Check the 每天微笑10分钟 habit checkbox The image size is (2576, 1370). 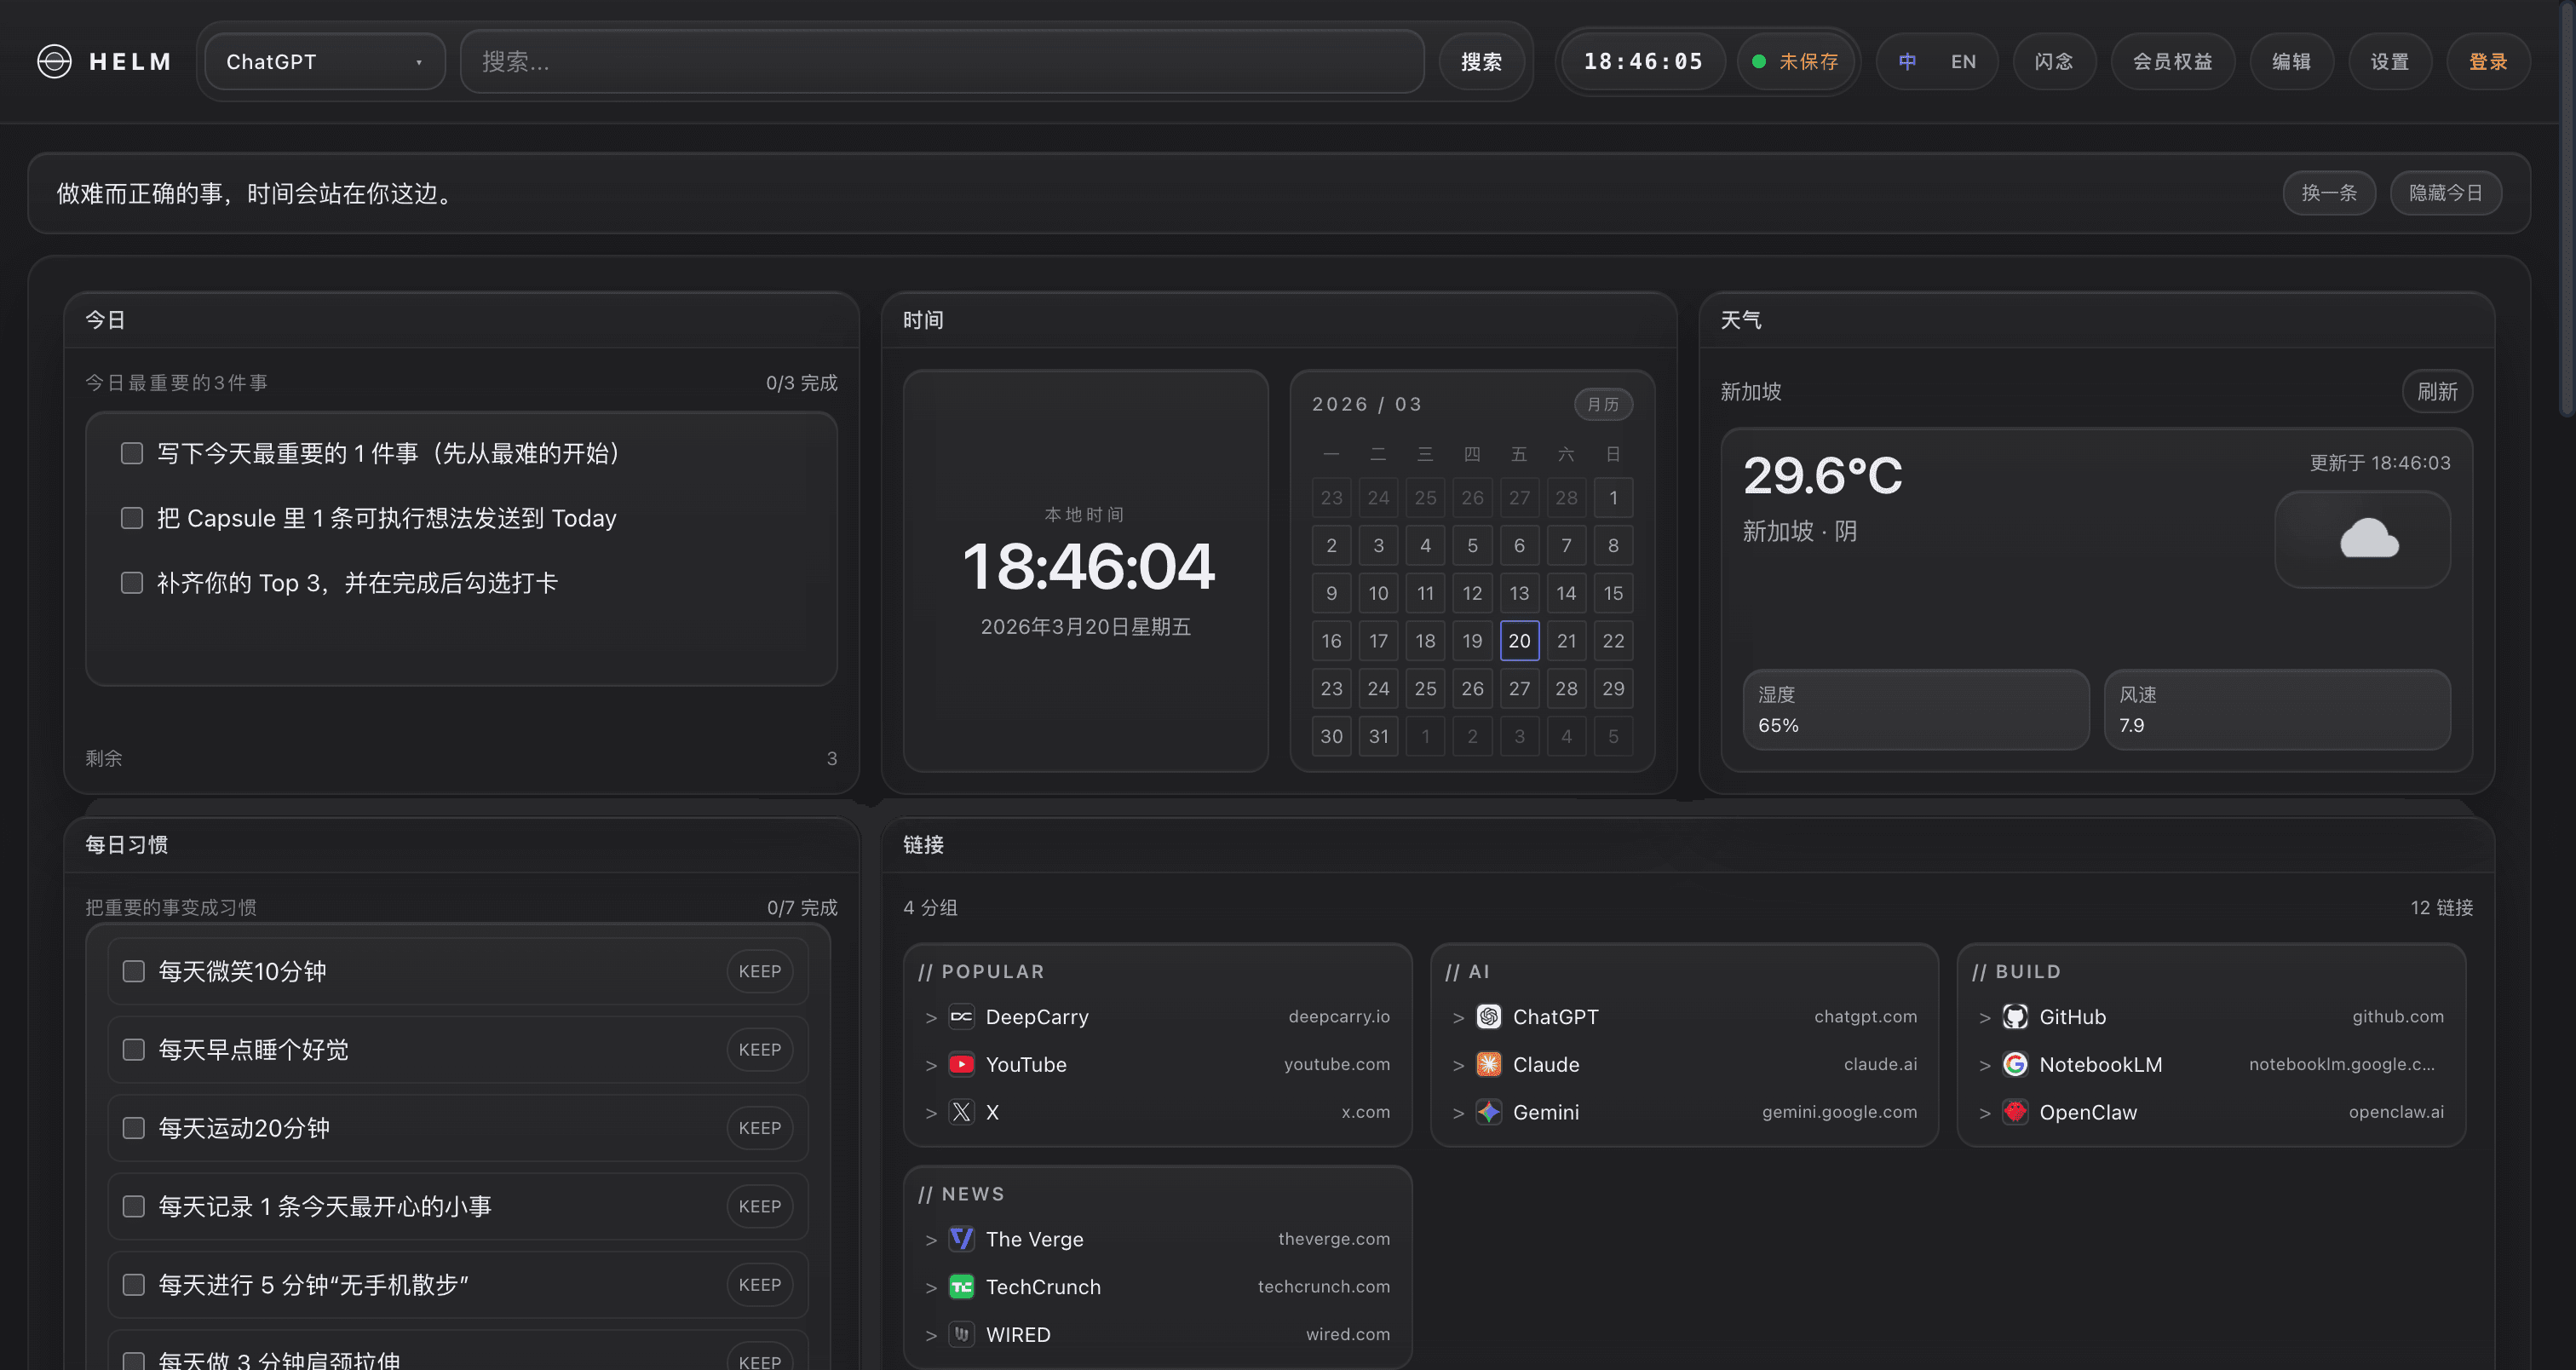[134, 971]
